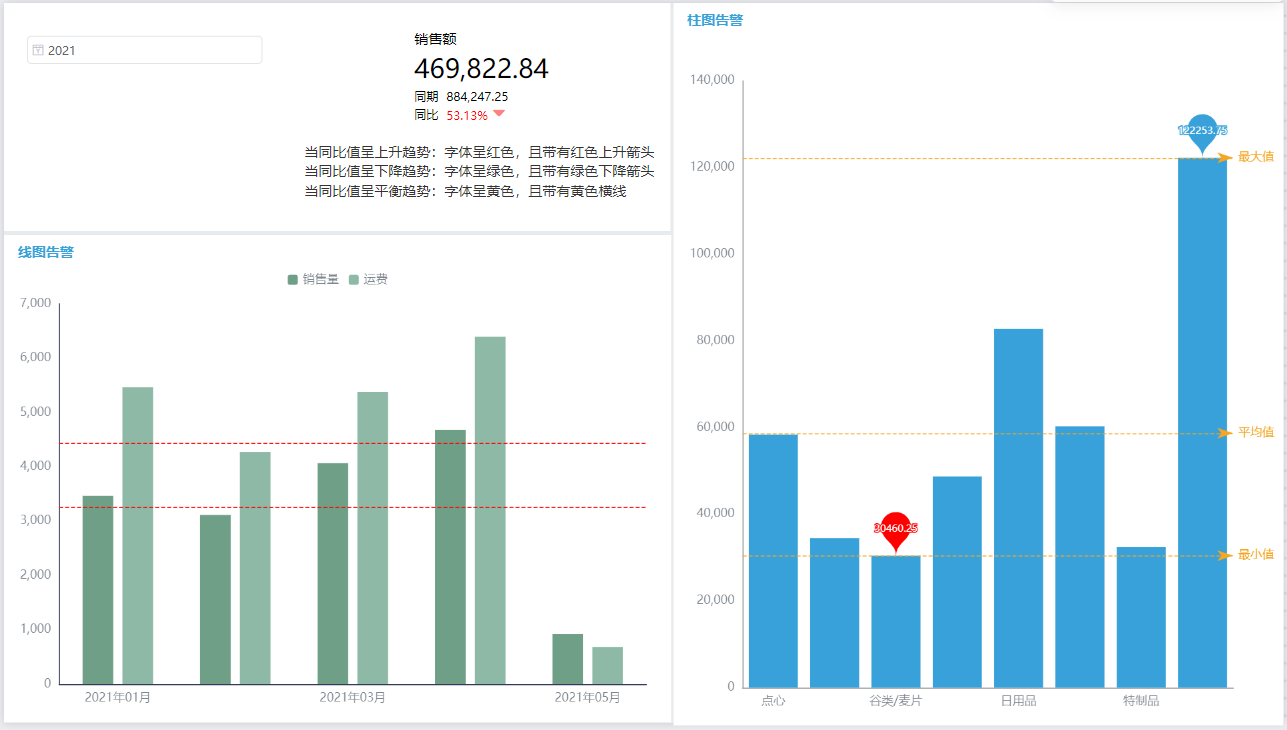Click the 2021年03月 x-axis label
The width and height of the screenshot is (1287, 730).
(x=353, y=697)
